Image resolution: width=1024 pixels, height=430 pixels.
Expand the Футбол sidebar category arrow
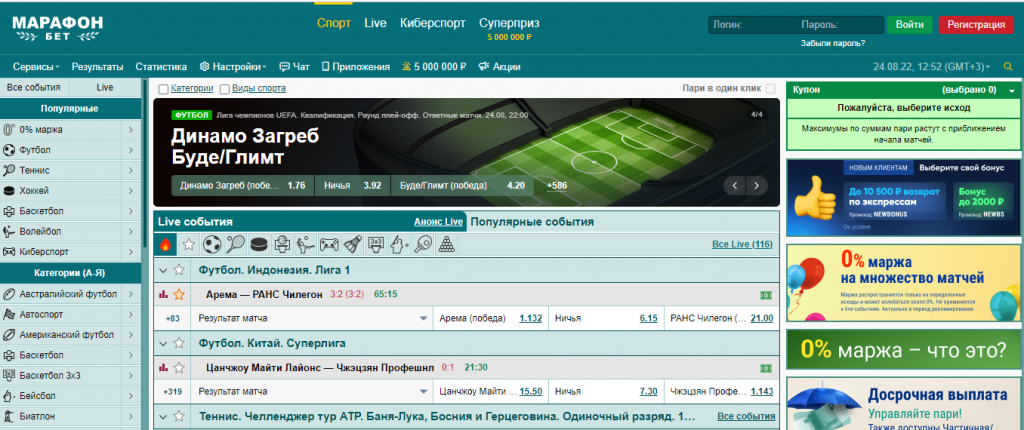pyautogui.click(x=131, y=150)
